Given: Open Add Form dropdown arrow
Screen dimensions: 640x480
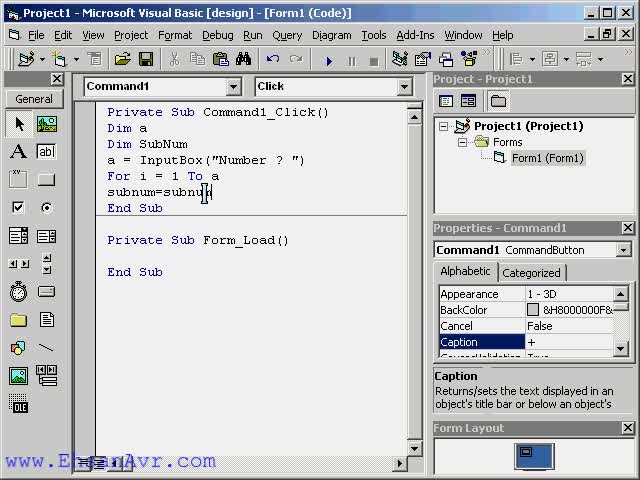Looking at the screenshot, I should pos(76,60).
